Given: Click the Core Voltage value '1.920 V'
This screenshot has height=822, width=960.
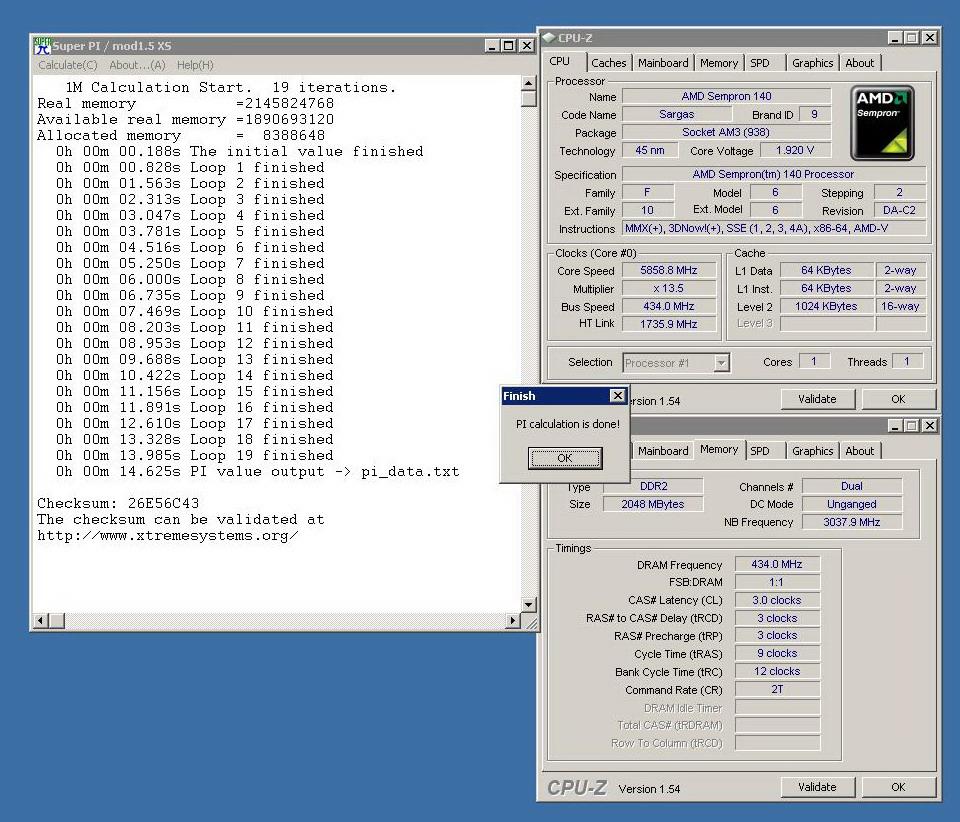Looking at the screenshot, I should (795, 151).
